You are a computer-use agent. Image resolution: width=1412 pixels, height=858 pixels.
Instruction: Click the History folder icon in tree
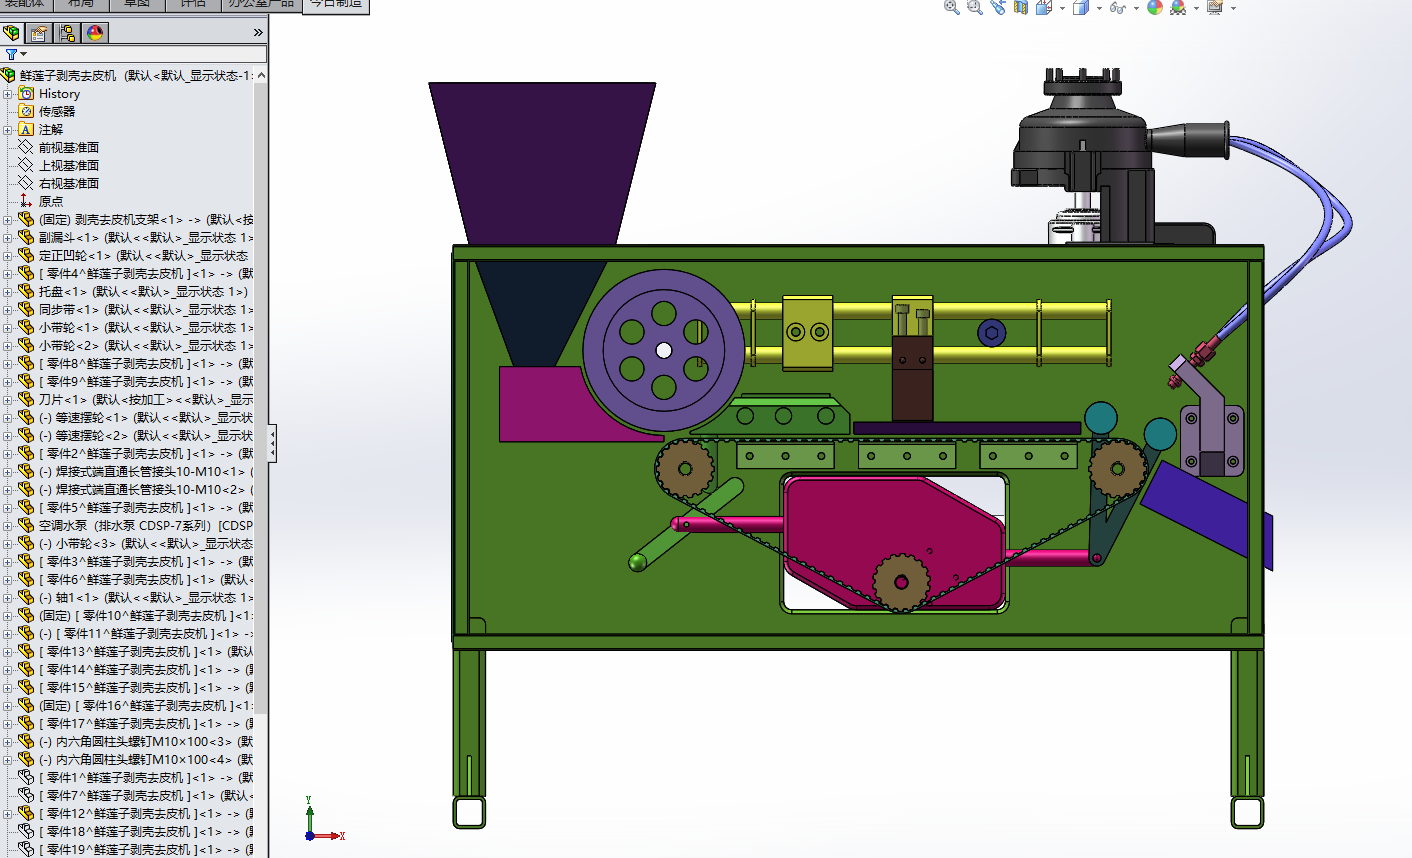pyautogui.click(x=26, y=93)
